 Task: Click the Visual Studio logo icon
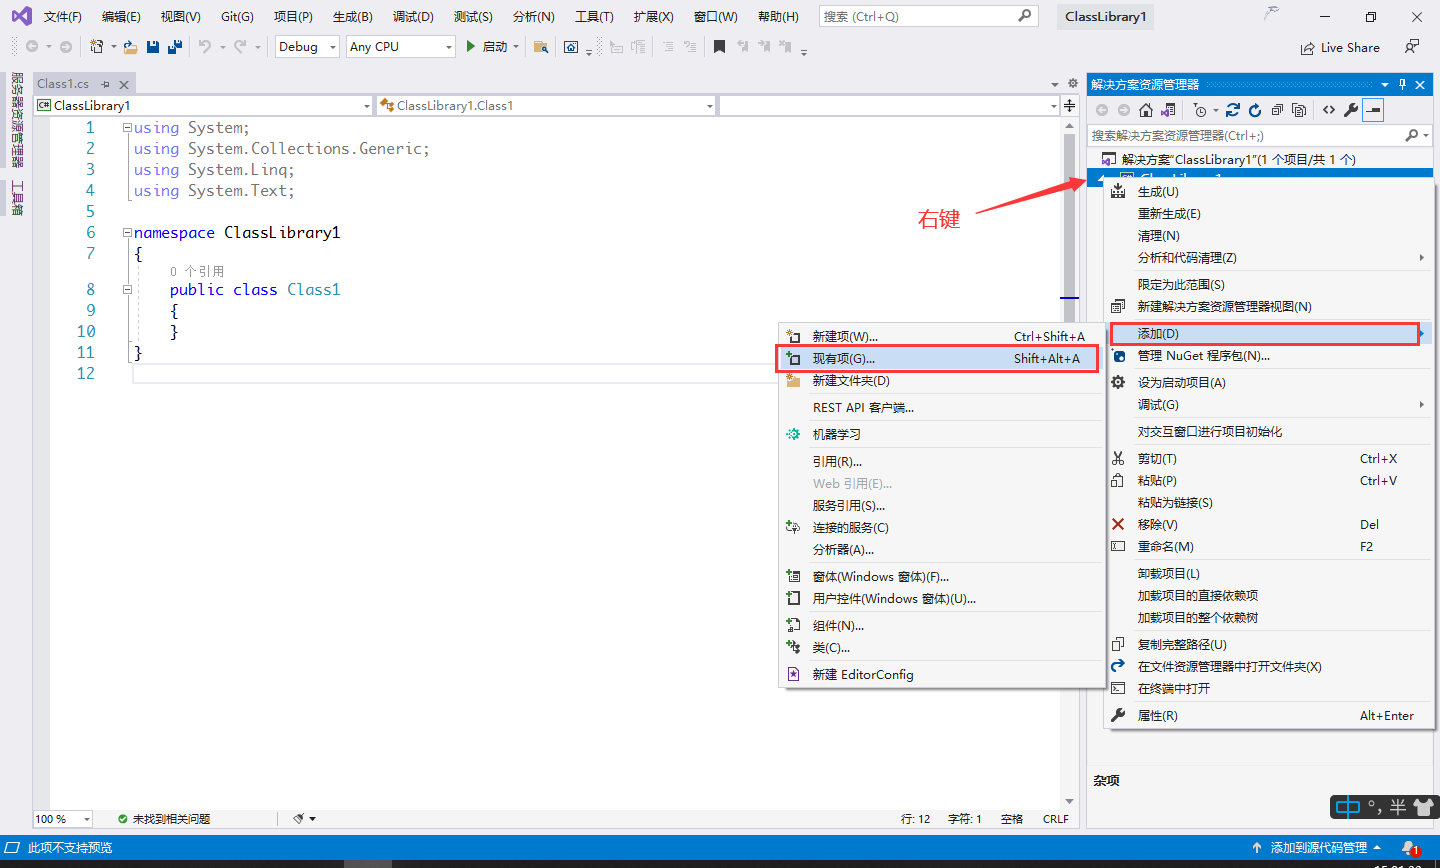click(21, 16)
